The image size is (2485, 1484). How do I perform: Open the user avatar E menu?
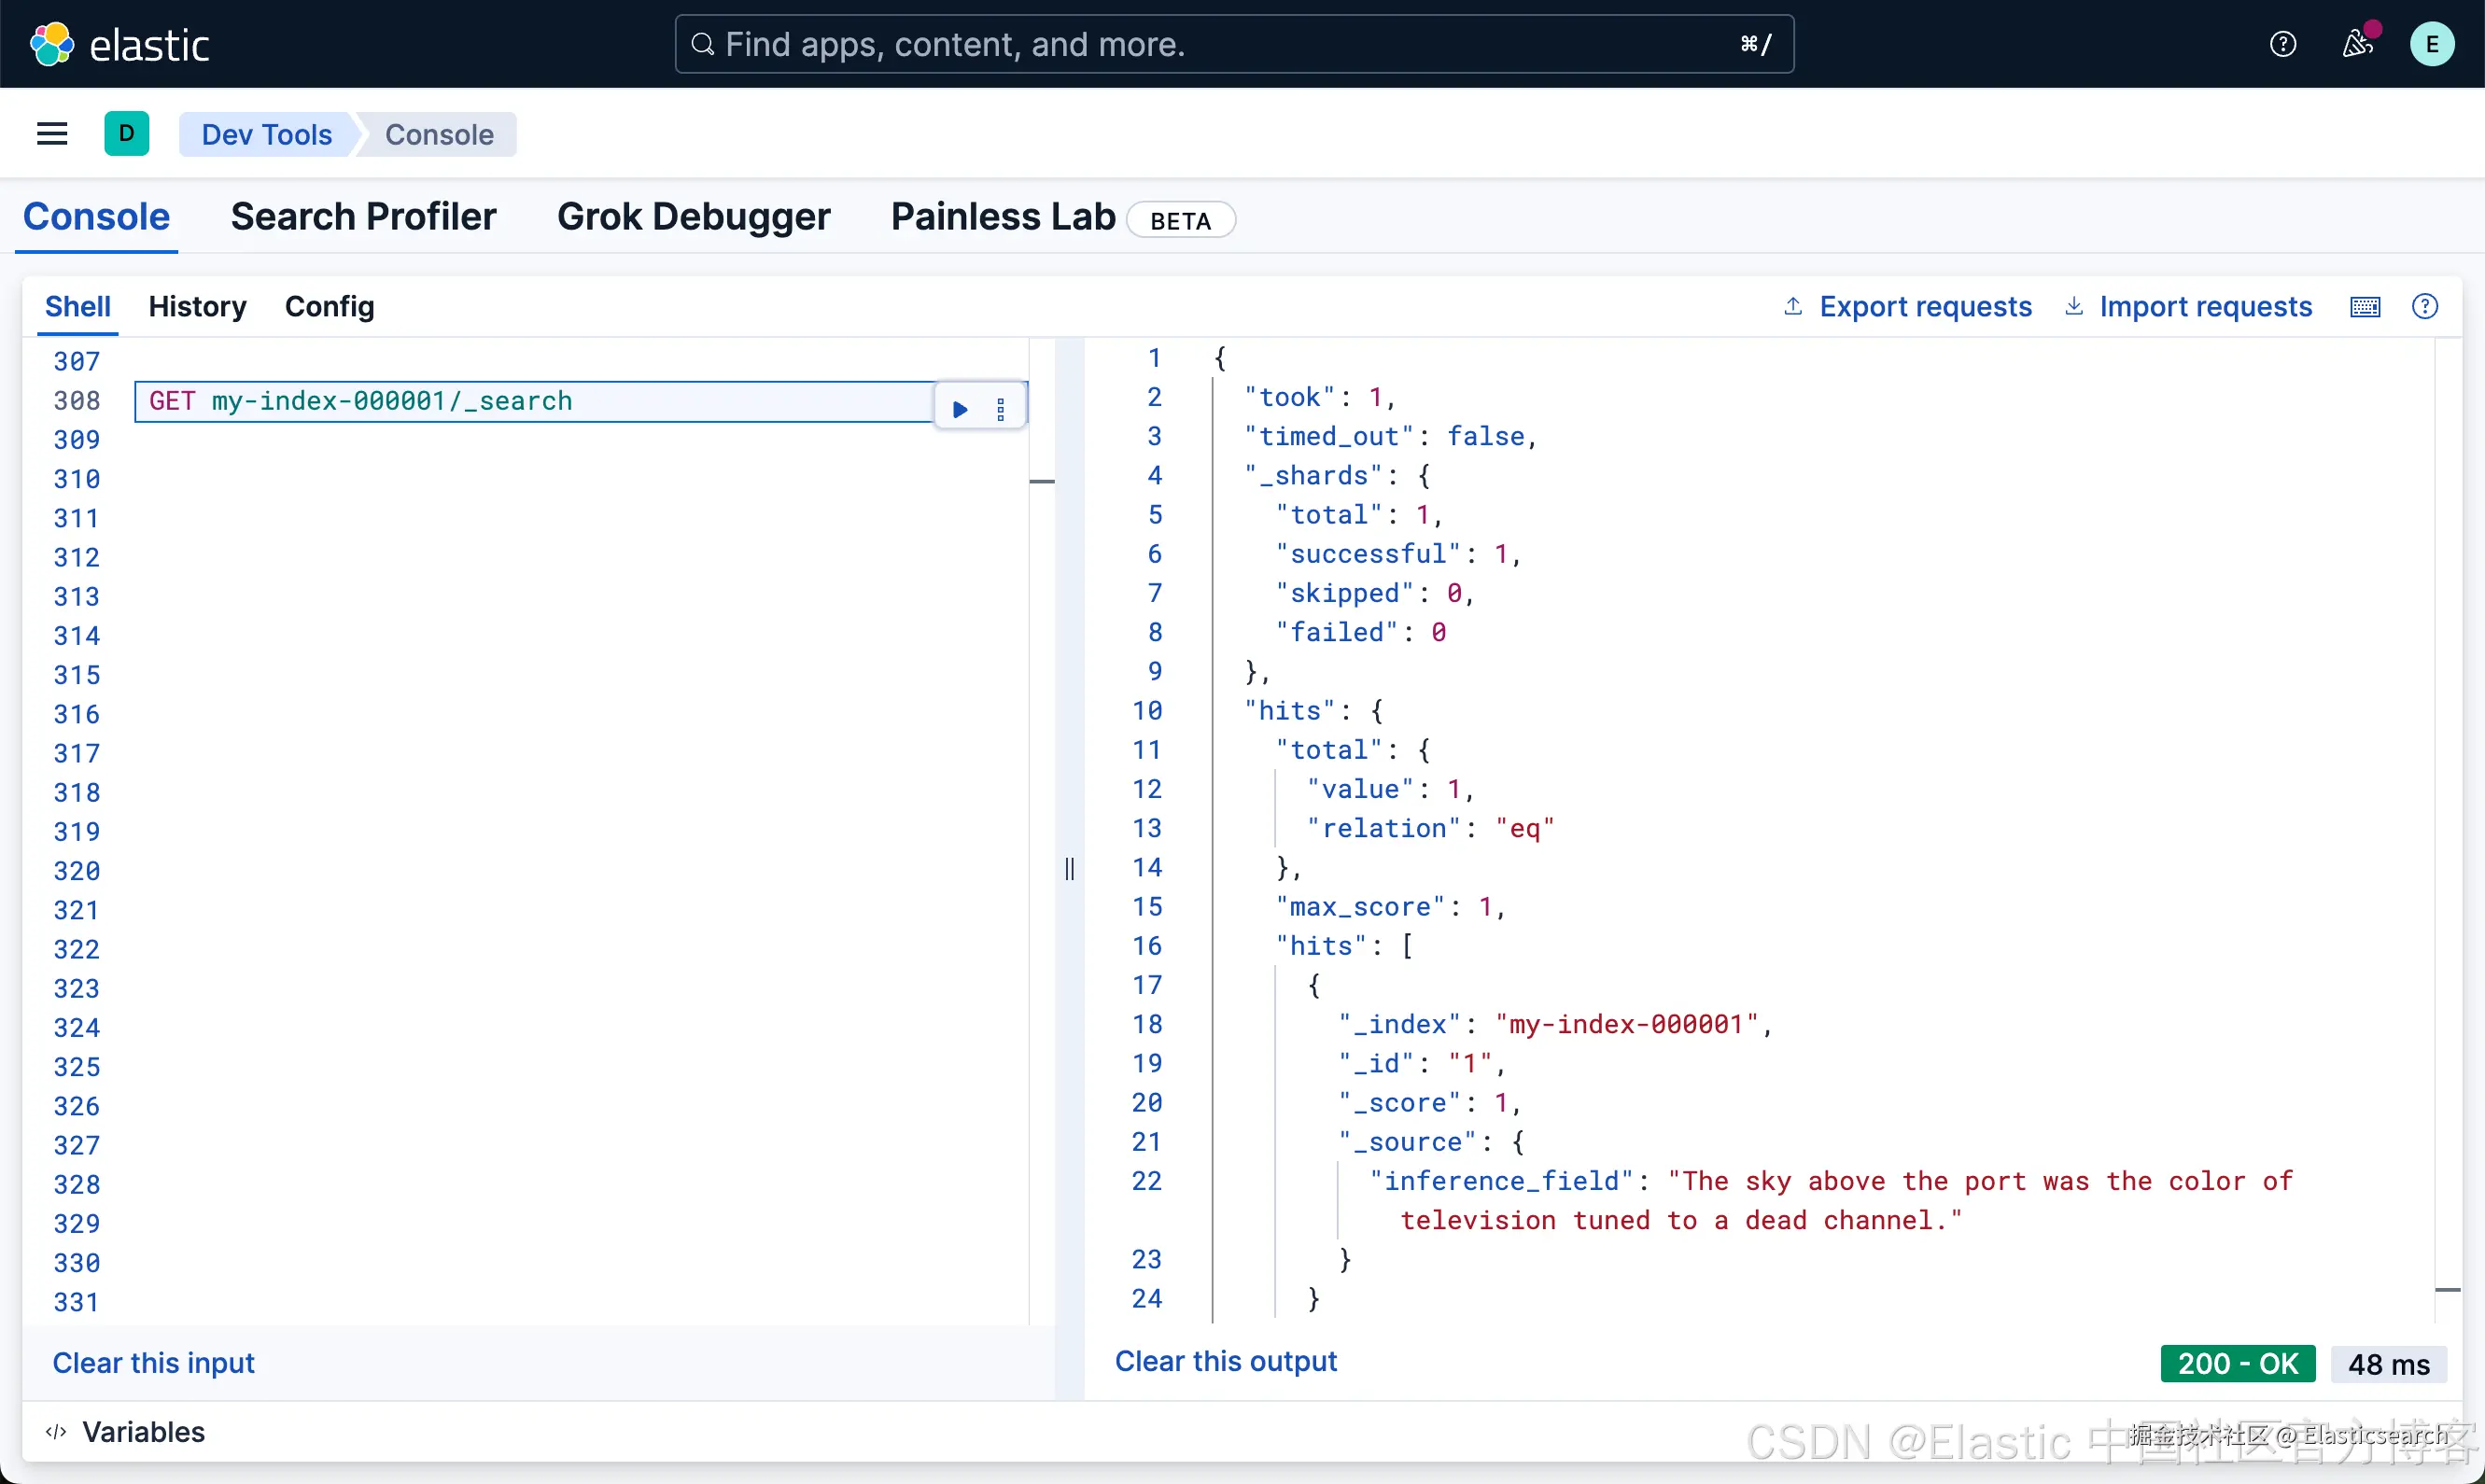[2431, 44]
